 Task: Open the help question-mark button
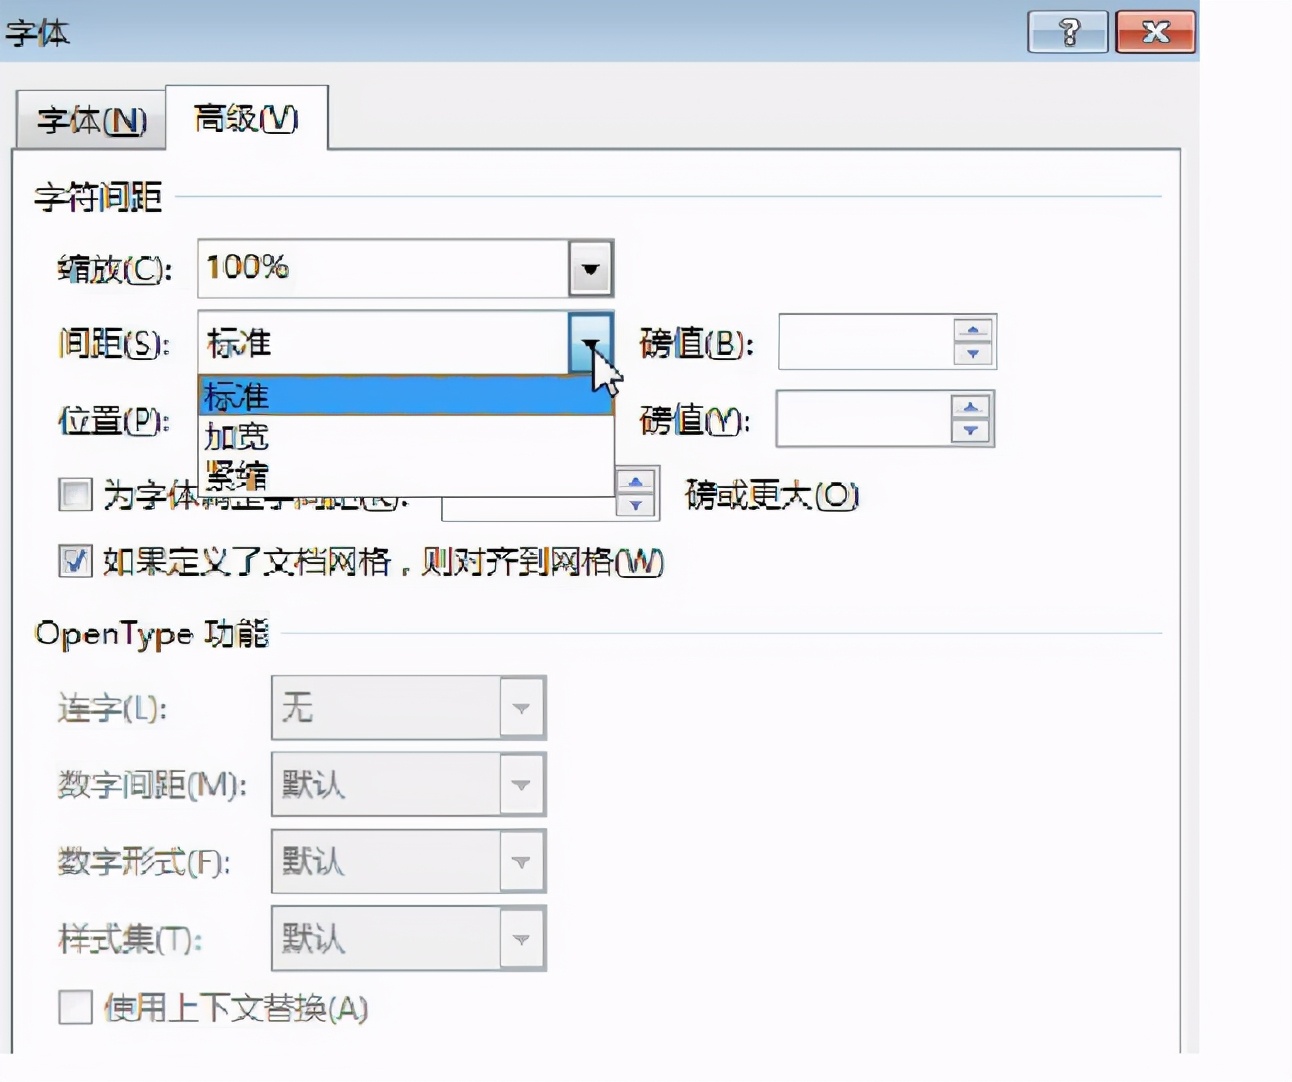1068,32
